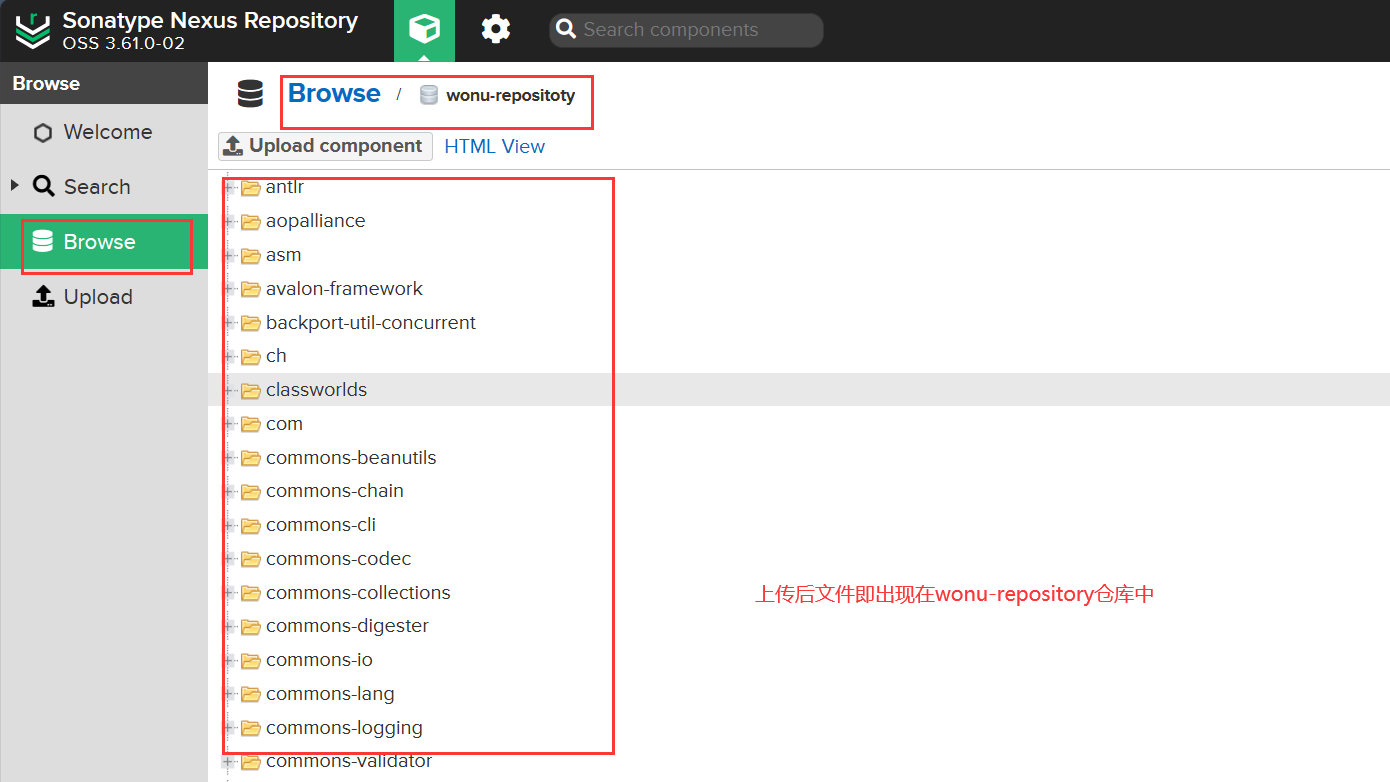Screen dimensions: 1390x782
Task: Click the Upload component button
Action: click(x=325, y=146)
